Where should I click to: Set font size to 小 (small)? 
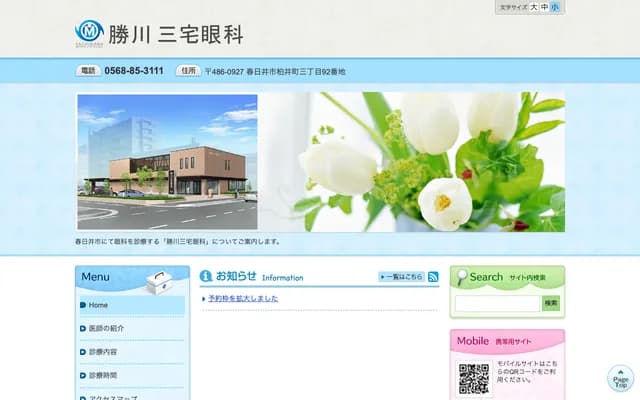pyautogui.click(x=555, y=7)
